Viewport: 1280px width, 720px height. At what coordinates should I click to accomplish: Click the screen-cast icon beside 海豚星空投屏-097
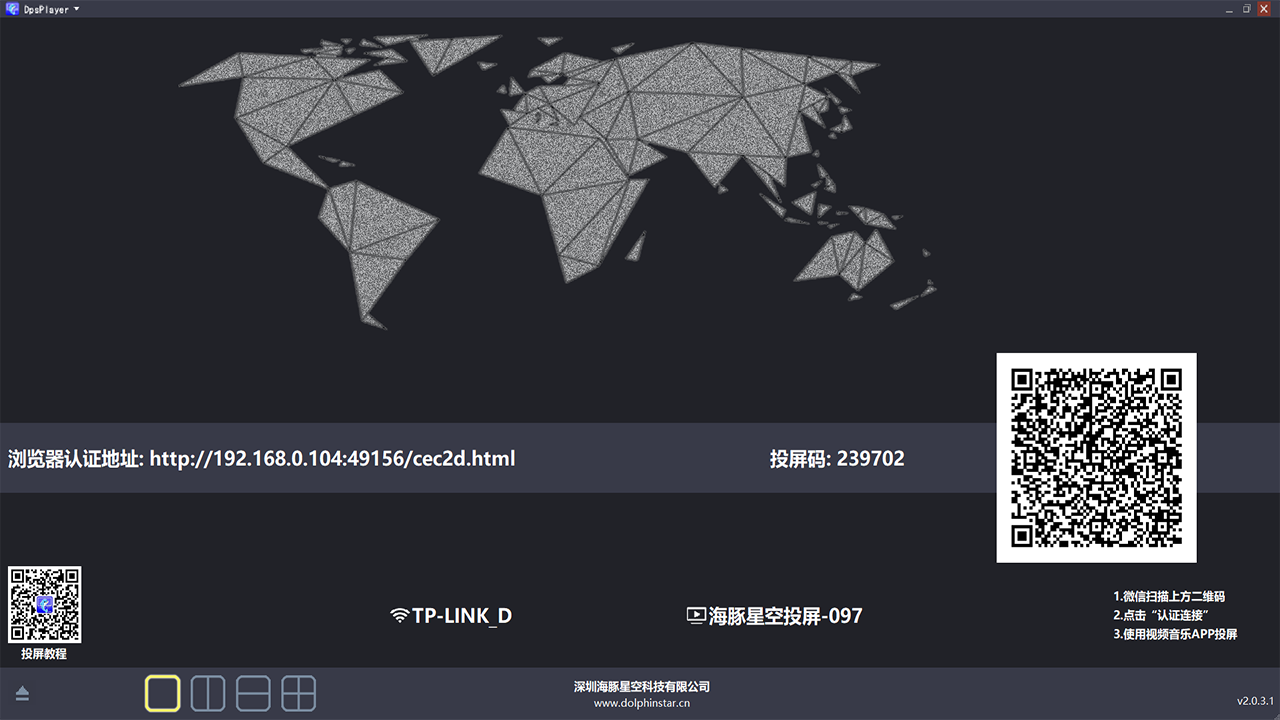coord(696,615)
